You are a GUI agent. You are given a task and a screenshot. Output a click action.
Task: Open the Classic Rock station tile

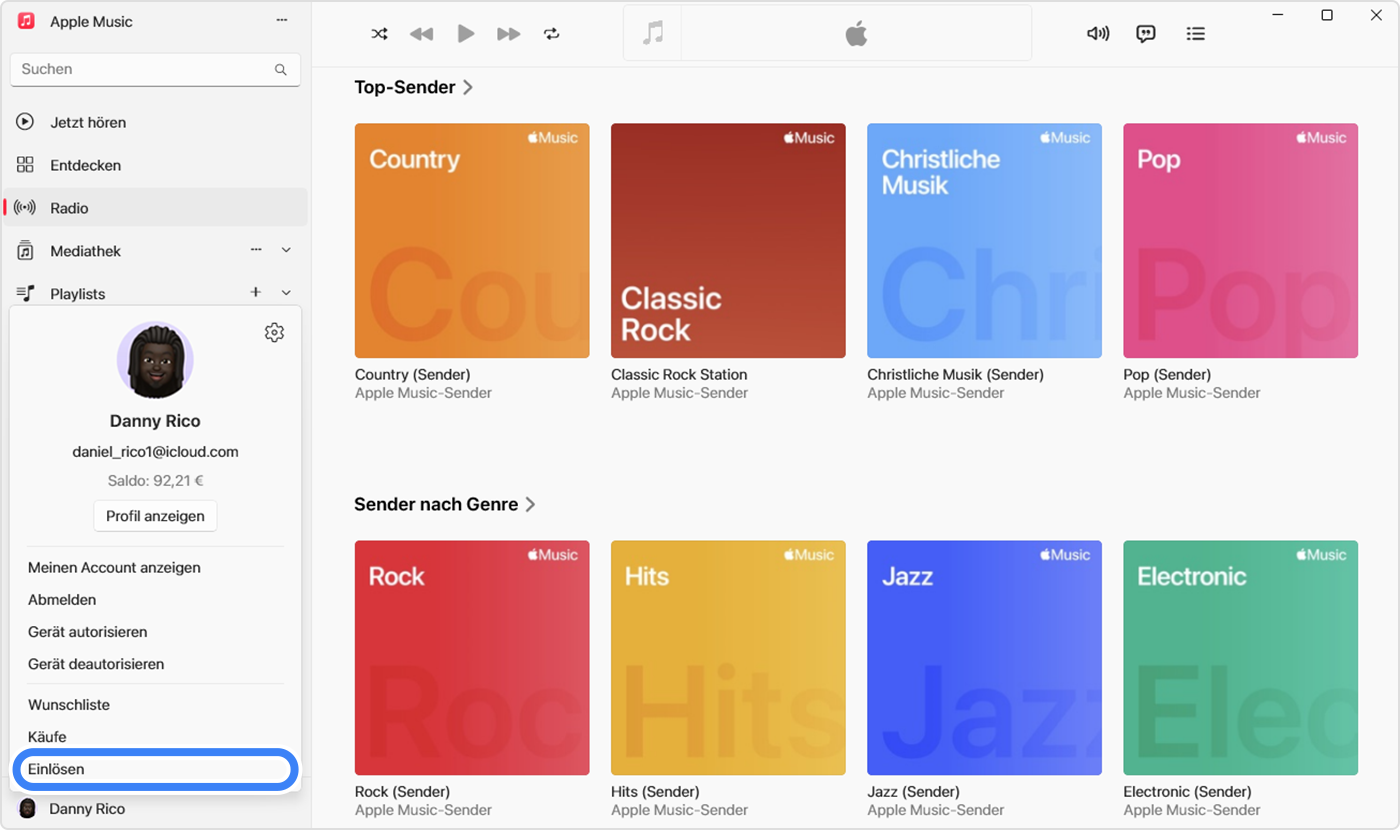coord(728,240)
